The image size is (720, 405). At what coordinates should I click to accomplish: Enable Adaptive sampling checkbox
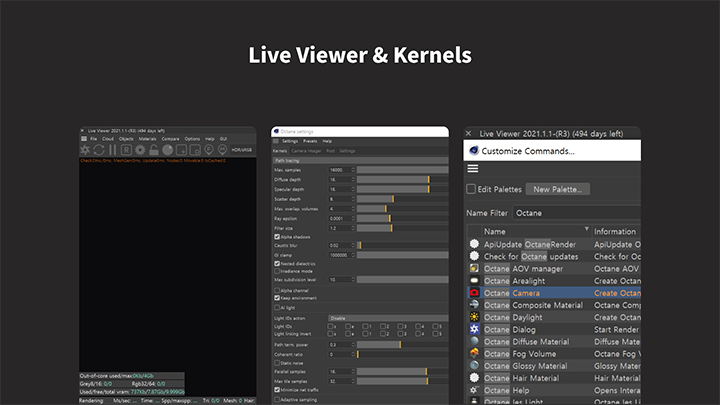coord(277,399)
